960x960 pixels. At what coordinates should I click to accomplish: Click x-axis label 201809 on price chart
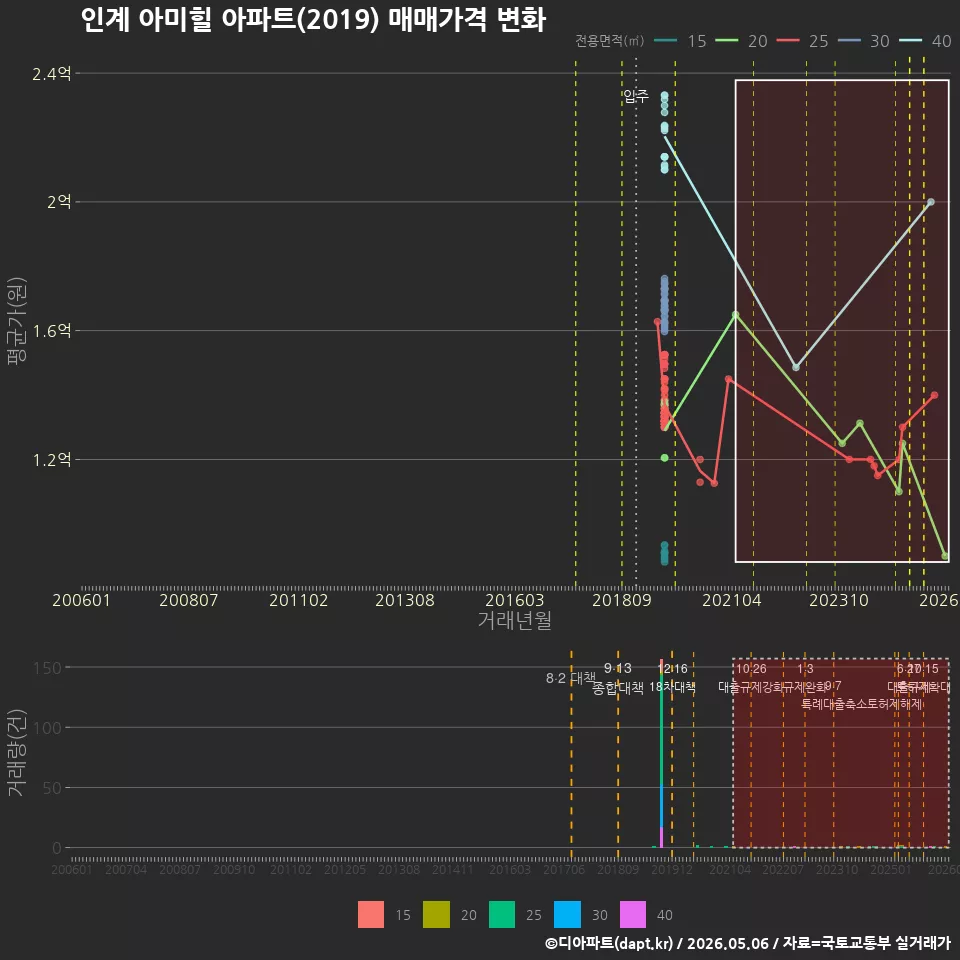pos(621,600)
